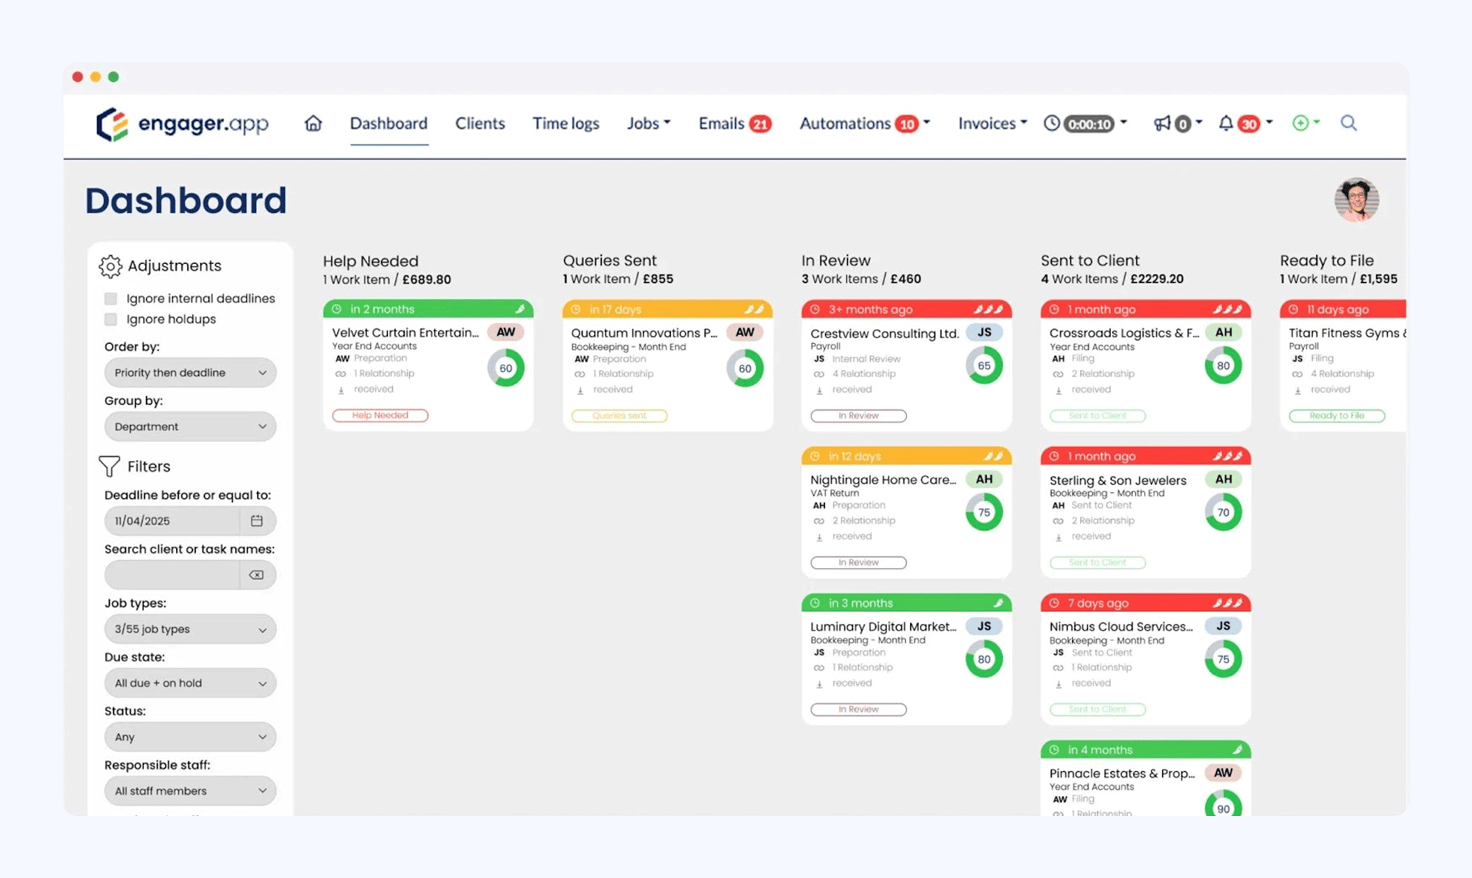
Task: Click progress ring 80 on Crossroads card
Action: pyautogui.click(x=1223, y=365)
